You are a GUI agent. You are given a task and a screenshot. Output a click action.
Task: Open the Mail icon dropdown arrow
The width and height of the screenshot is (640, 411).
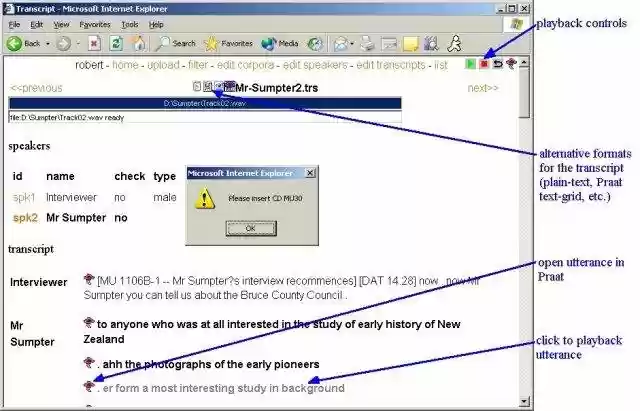pyautogui.click(x=352, y=44)
